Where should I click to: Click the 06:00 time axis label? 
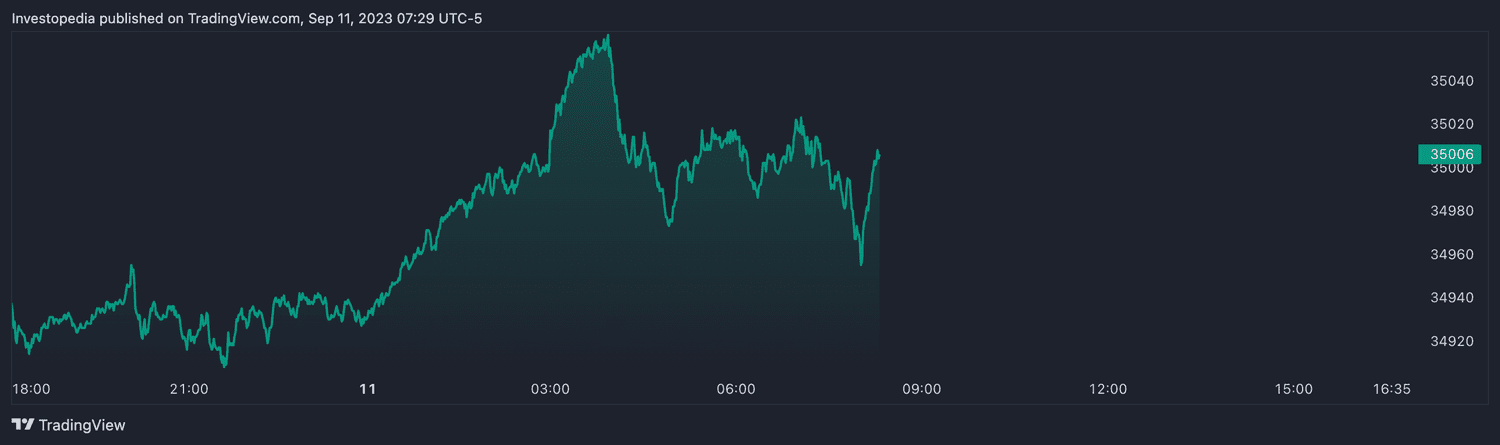(x=736, y=389)
